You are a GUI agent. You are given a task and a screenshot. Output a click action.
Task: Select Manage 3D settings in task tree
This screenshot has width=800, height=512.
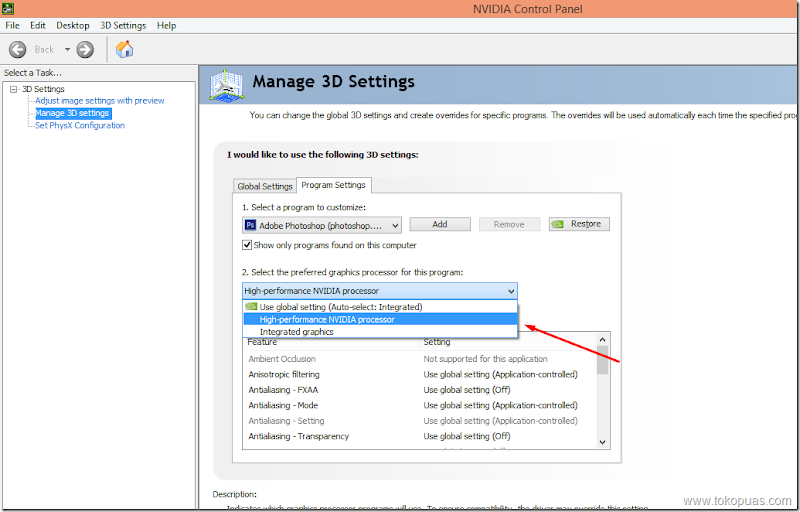point(72,113)
